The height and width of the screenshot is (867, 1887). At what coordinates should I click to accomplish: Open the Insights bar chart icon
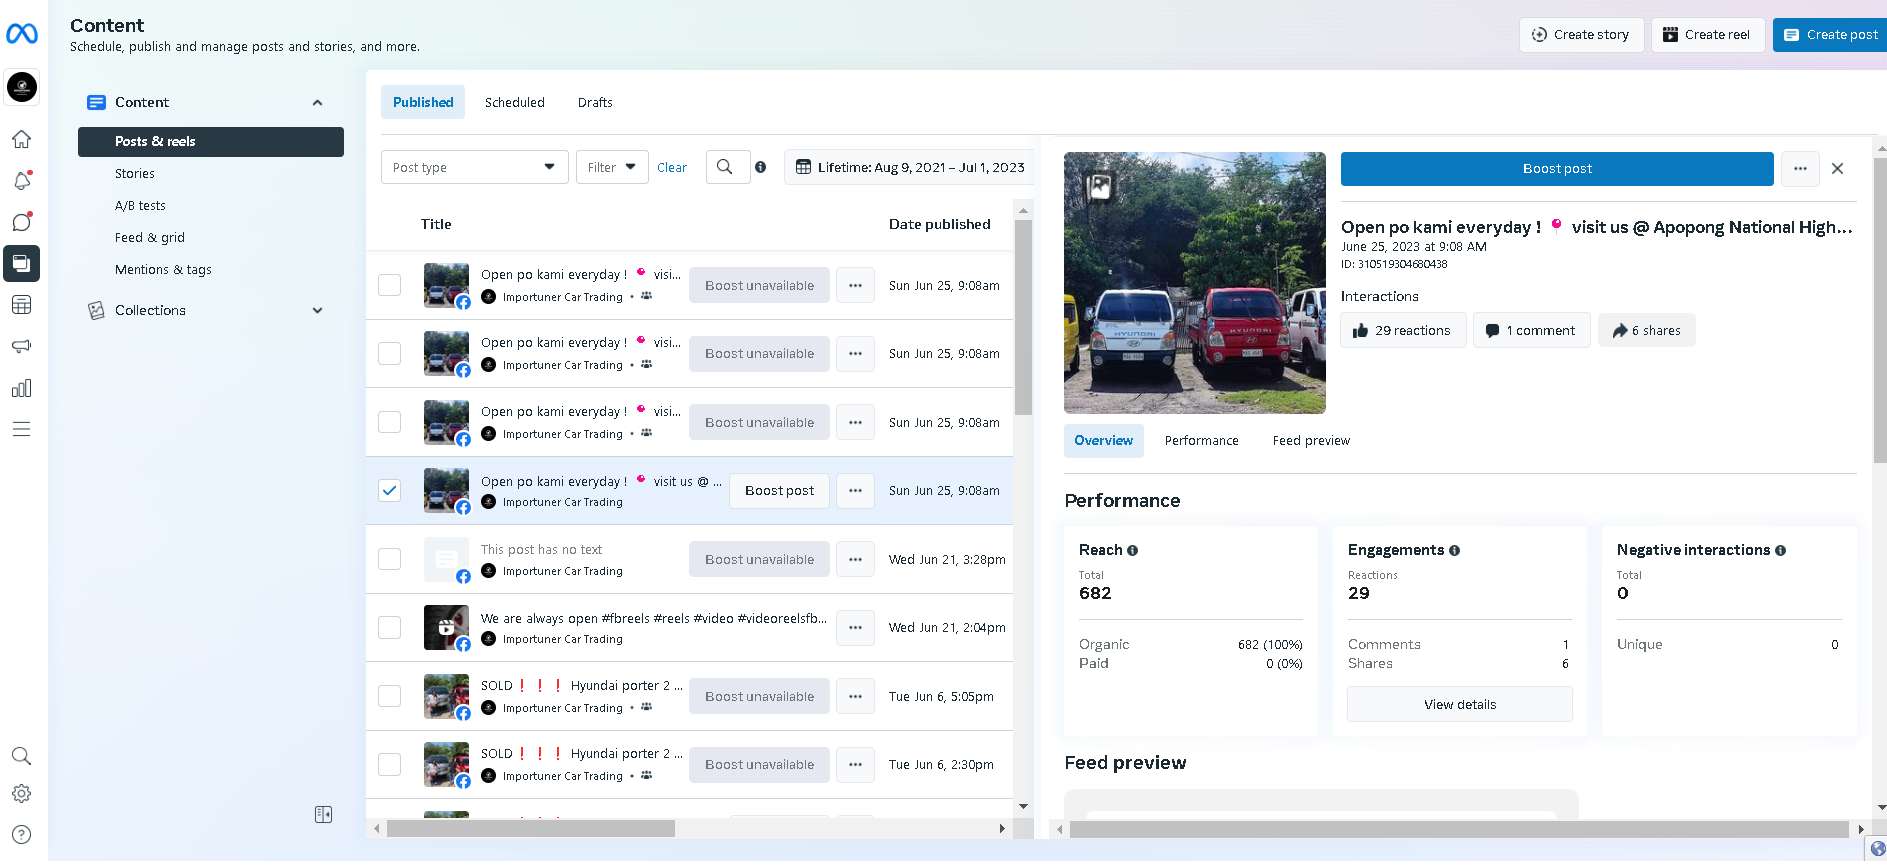pos(22,388)
